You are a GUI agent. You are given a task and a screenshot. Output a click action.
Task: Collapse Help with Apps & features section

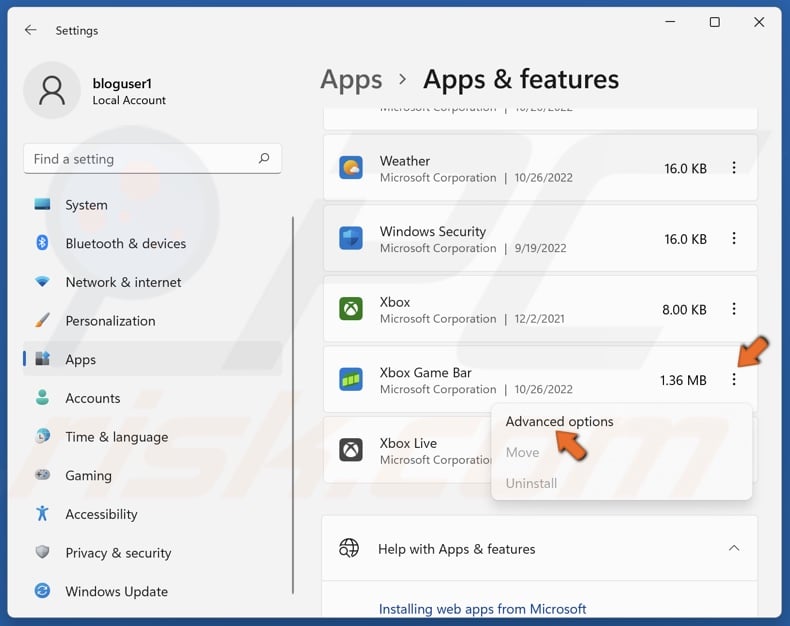(x=734, y=549)
